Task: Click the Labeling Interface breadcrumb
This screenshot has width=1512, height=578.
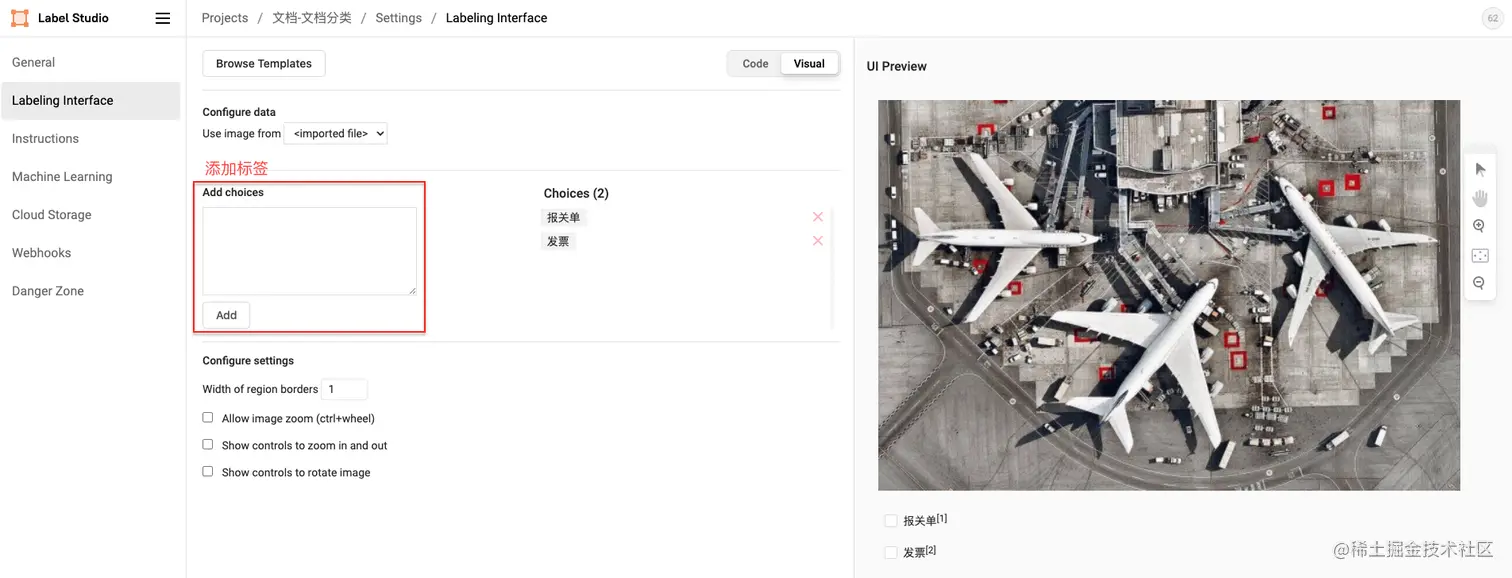Action: [x=496, y=18]
